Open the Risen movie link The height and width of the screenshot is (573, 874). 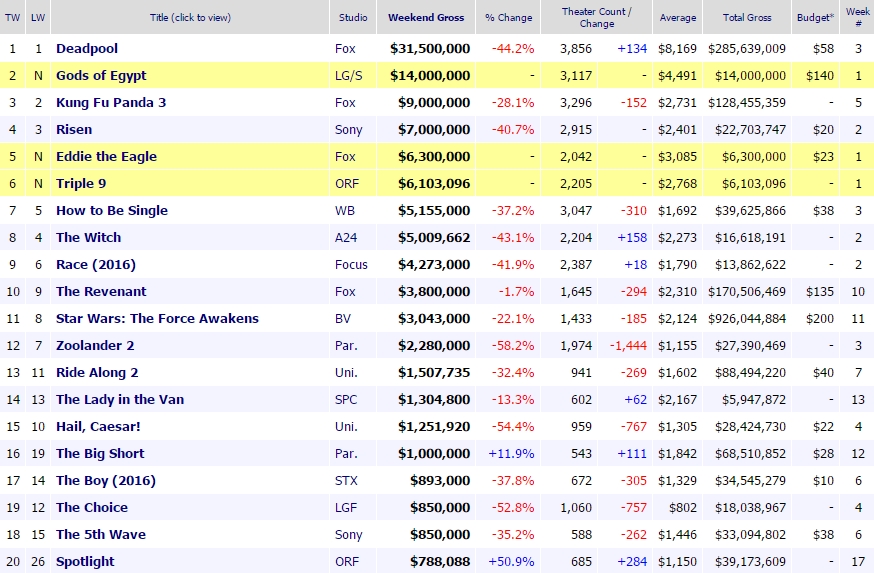coord(74,129)
